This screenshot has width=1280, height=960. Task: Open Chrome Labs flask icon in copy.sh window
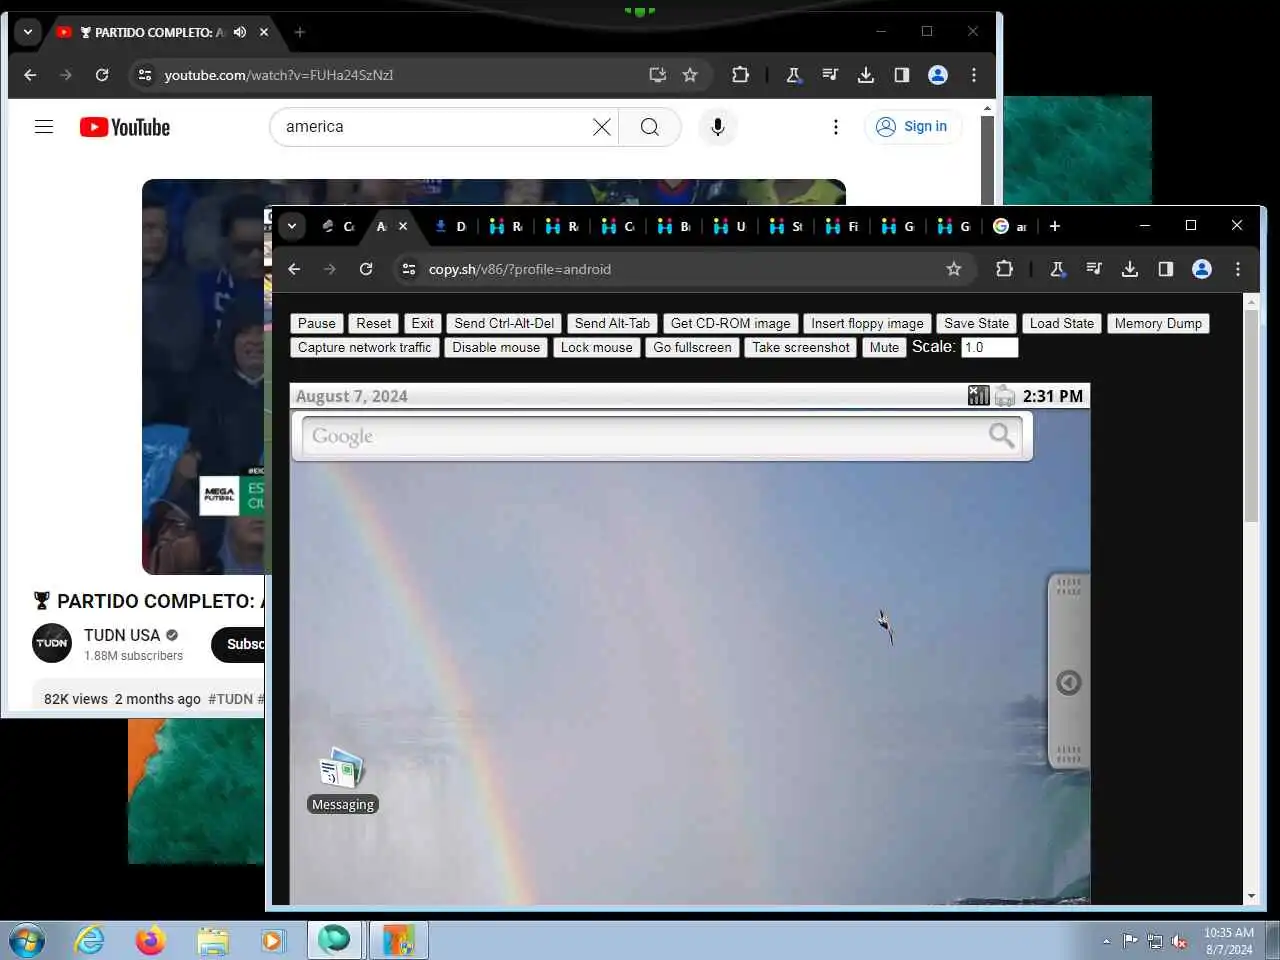tap(1057, 269)
